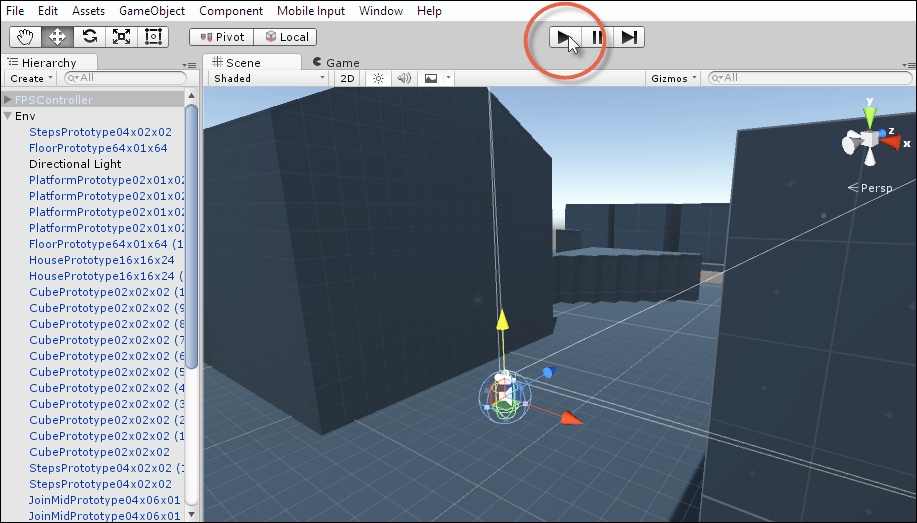The image size is (917, 523).
Task: Click the Hierarchy vertical scrollbar thumb
Action: coord(191,236)
